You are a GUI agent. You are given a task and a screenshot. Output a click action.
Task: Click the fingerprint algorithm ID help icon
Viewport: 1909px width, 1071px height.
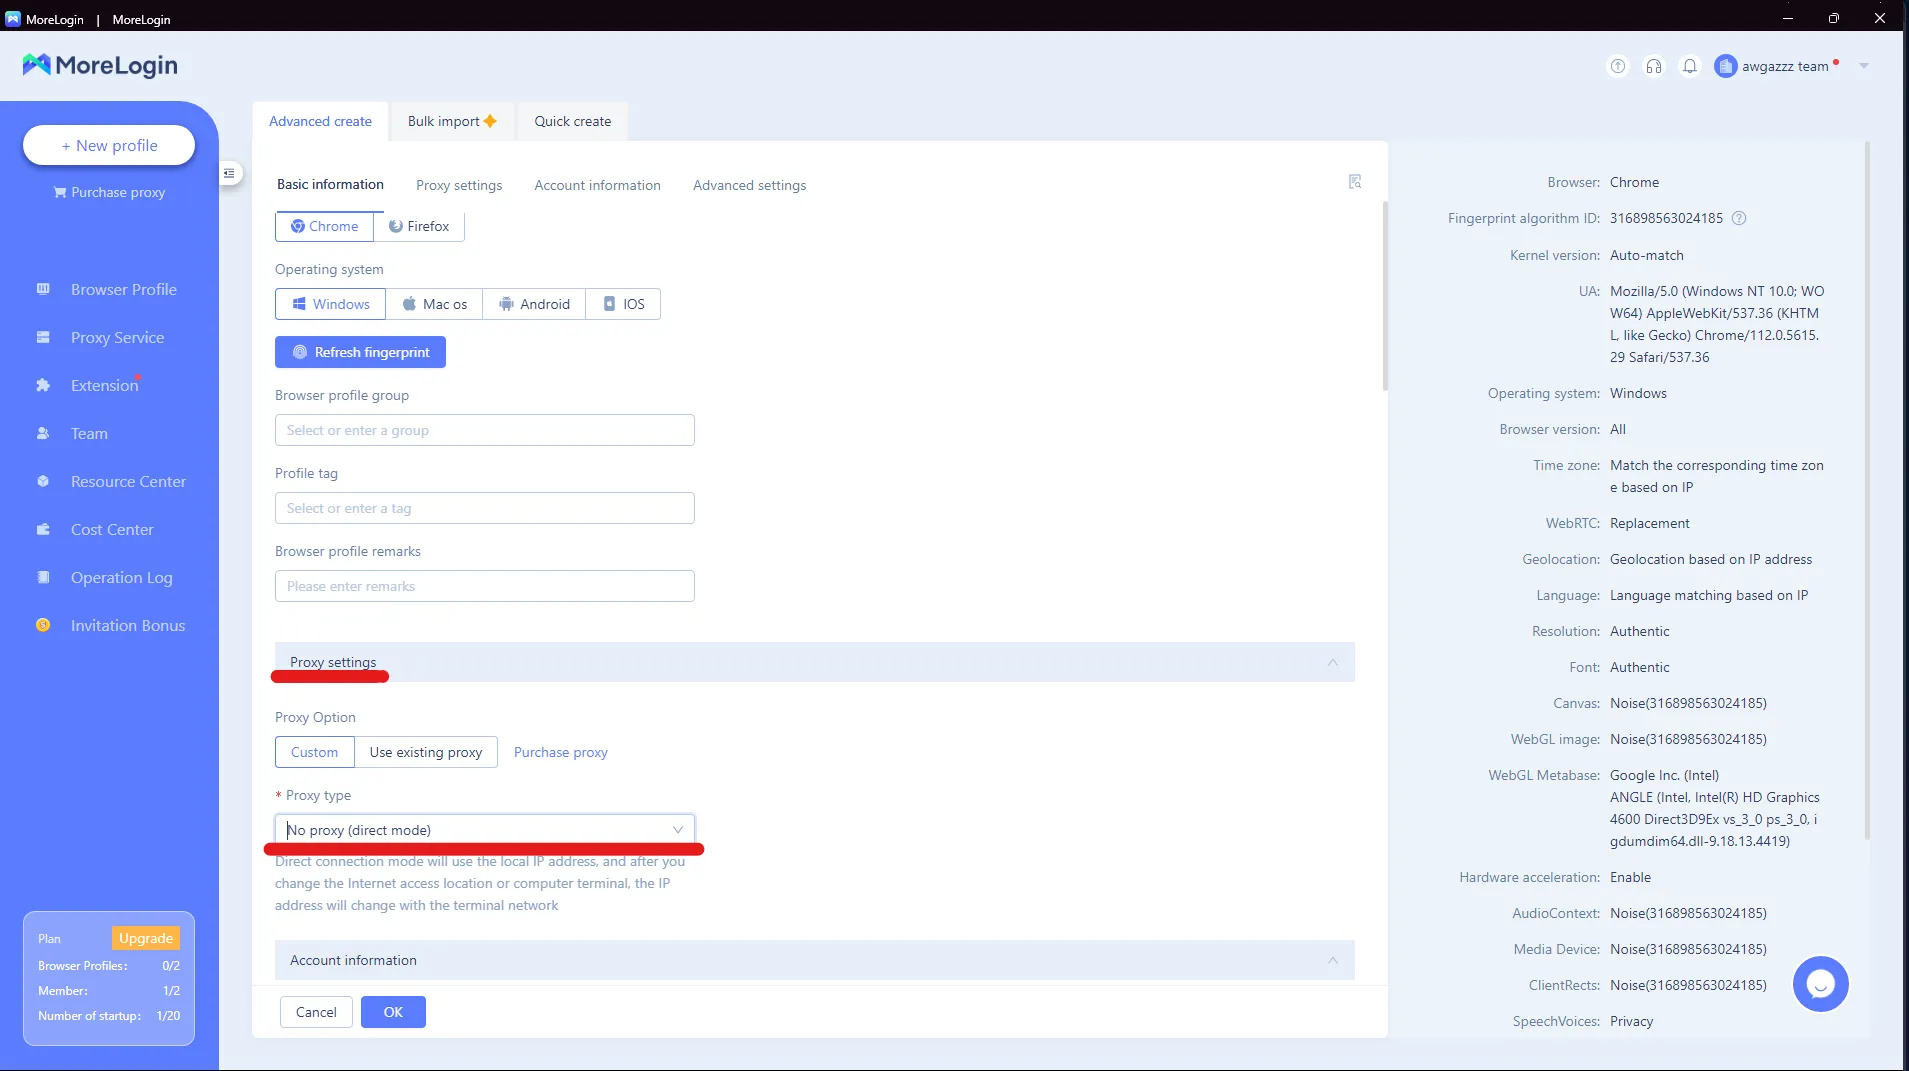click(x=1739, y=218)
